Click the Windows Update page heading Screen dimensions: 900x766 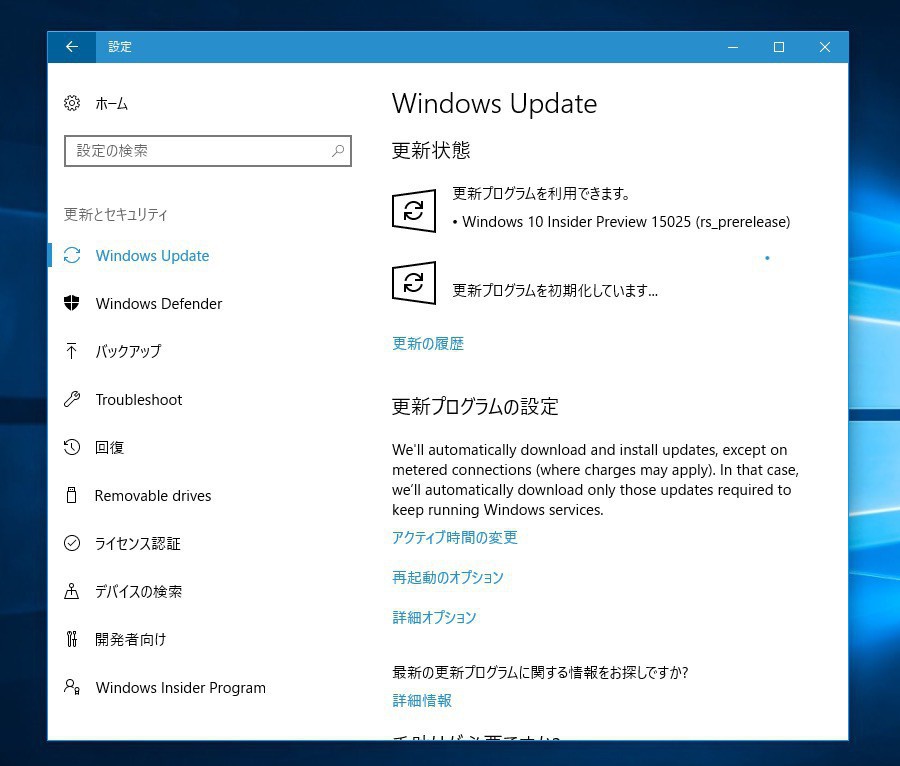[494, 104]
